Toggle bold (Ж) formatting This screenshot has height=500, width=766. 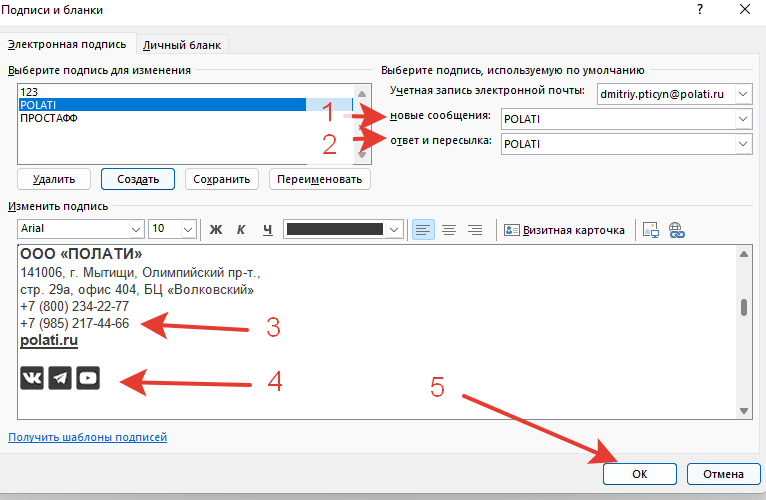click(216, 230)
